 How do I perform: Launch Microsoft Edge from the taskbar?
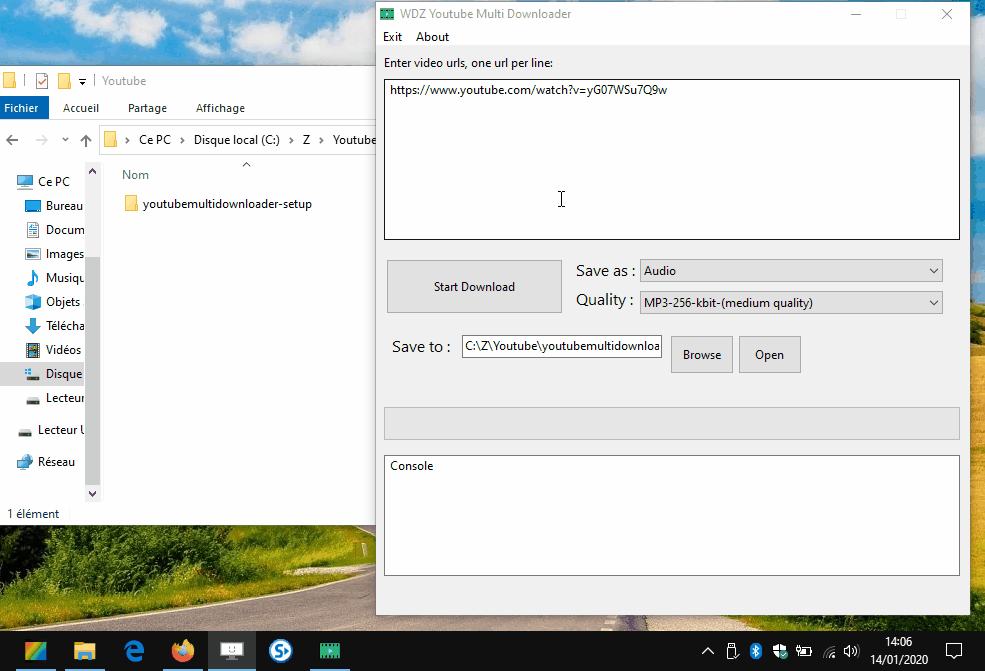(x=134, y=651)
